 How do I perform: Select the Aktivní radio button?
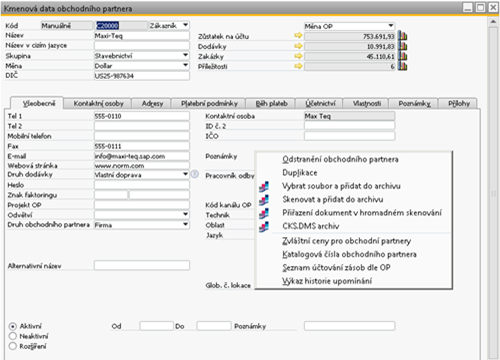pos(13,326)
